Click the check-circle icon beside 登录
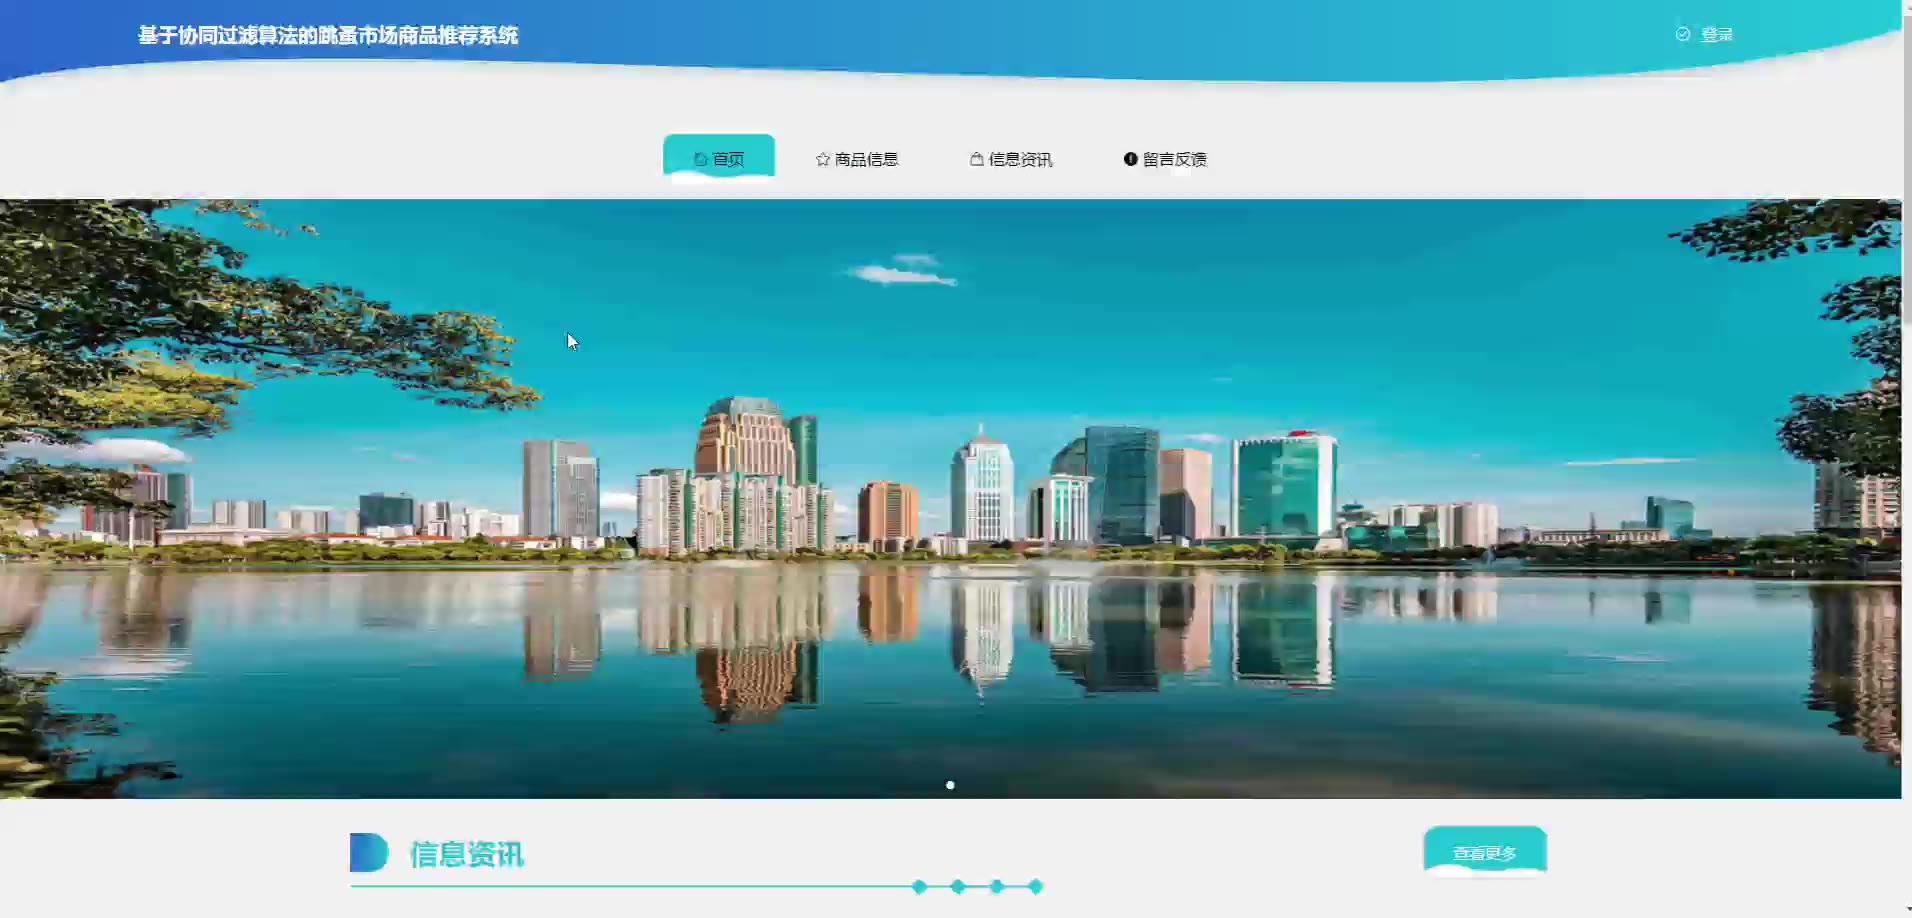Screen dimensions: 1912x918 (x=1683, y=34)
